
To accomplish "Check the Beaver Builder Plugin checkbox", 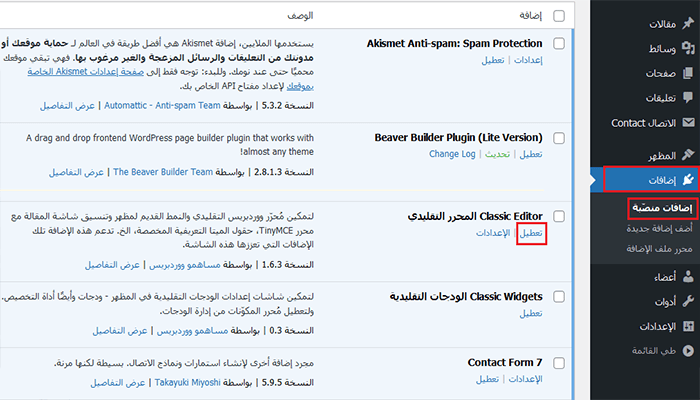I will click(x=558, y=138).
